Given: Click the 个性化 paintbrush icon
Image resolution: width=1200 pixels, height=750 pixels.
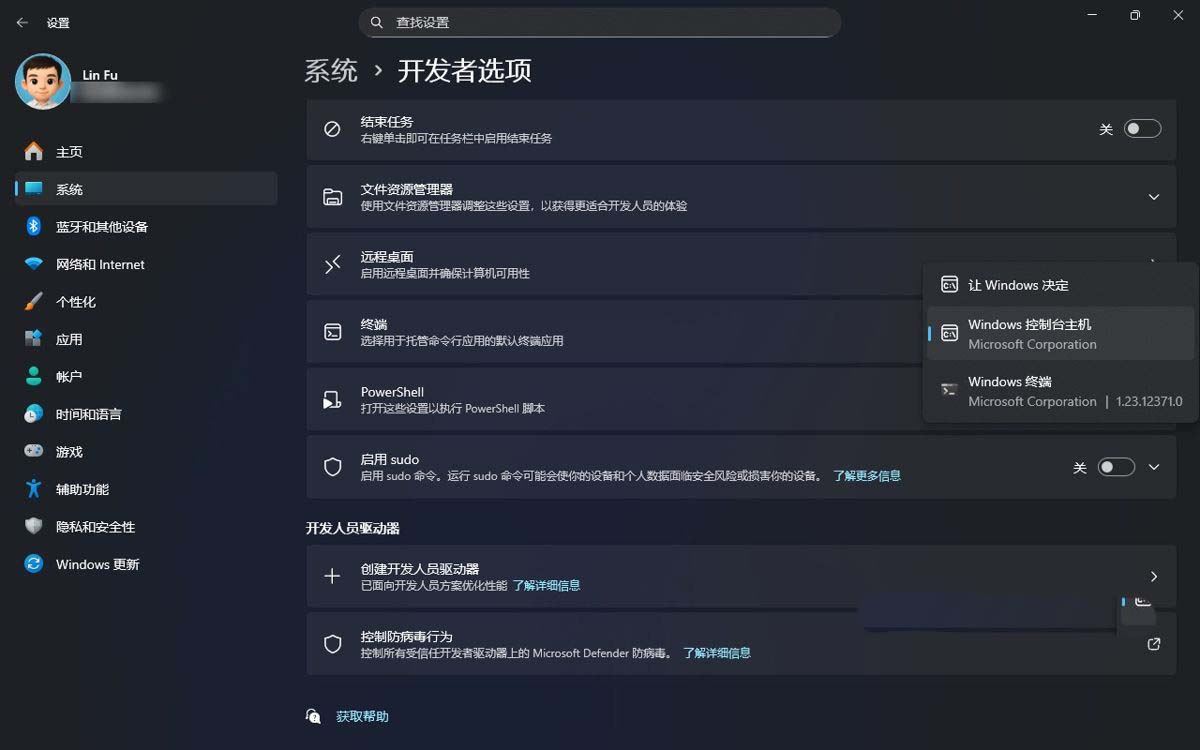Looking at the screenshot, I should (x=34, y=302).
